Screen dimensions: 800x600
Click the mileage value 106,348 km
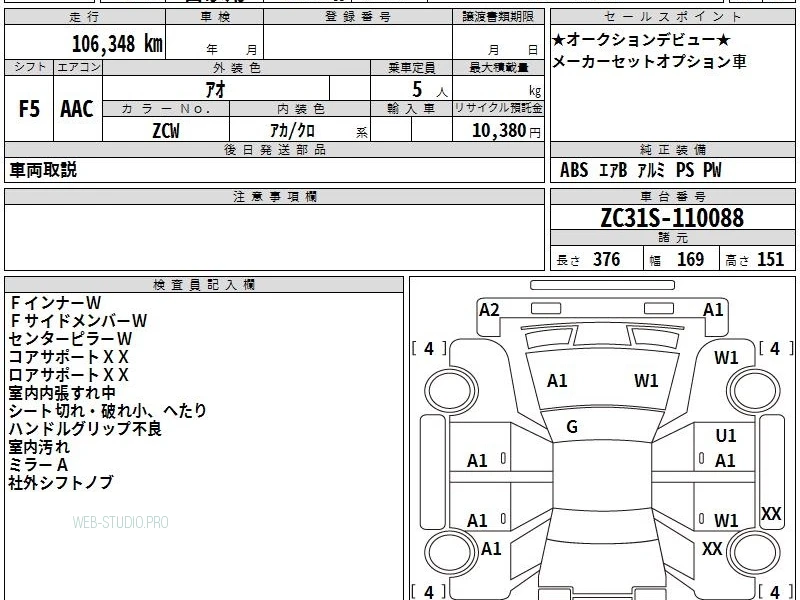click(x=117, y=43)
